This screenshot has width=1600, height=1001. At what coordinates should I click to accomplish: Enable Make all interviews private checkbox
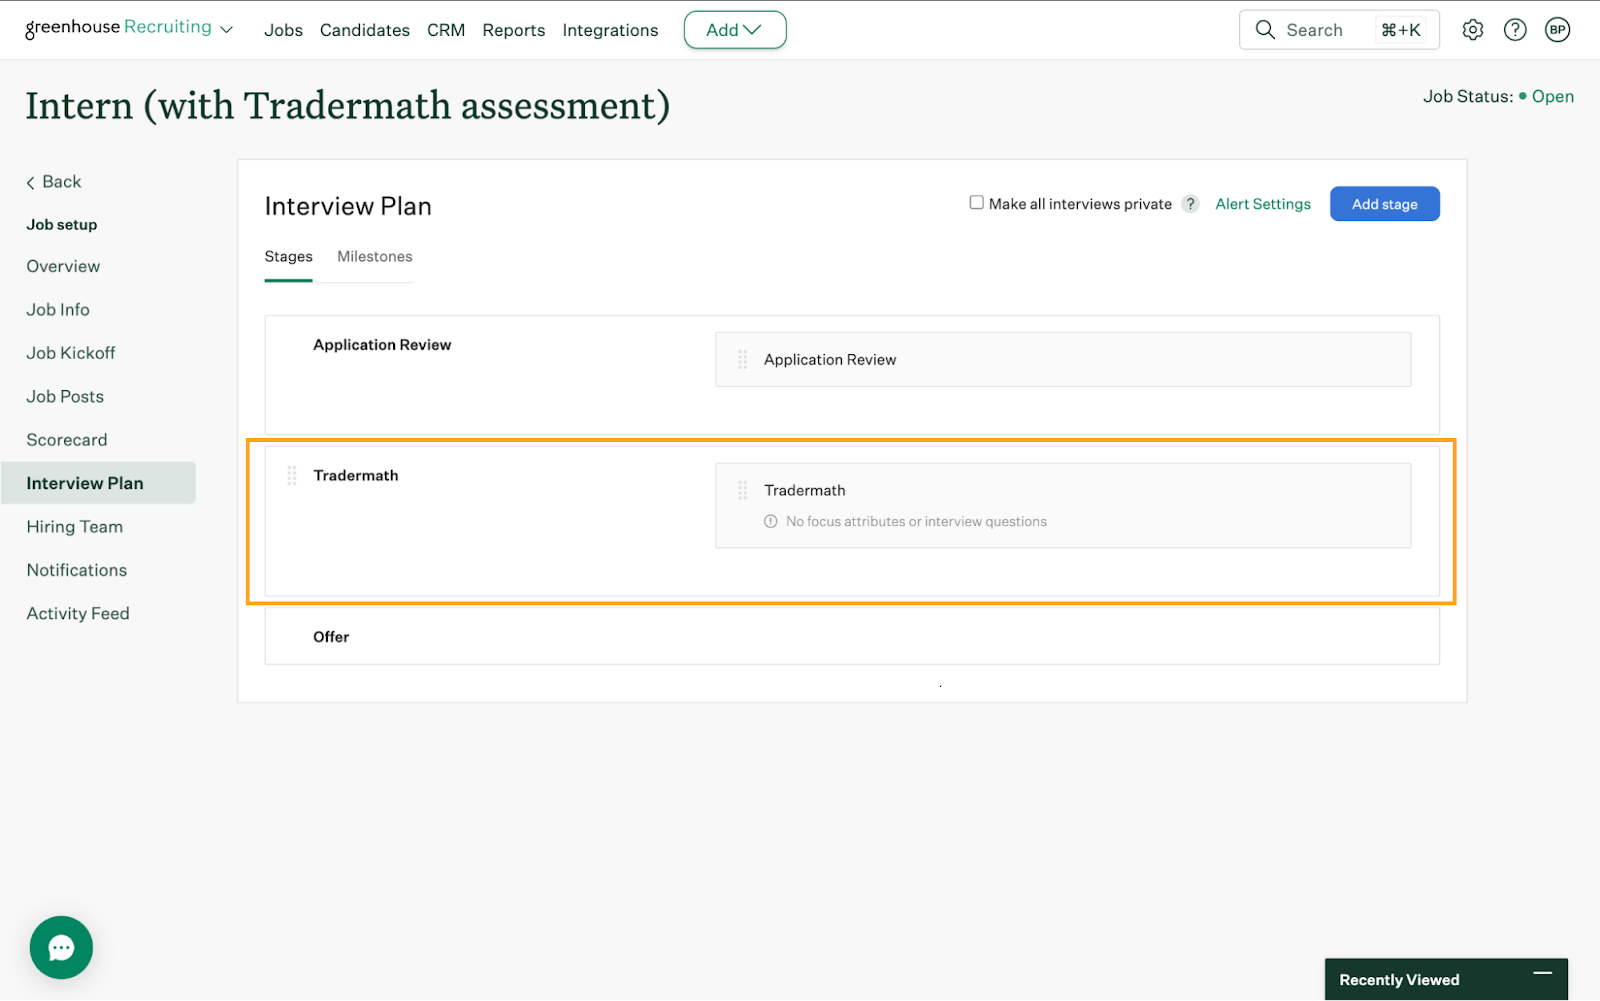(x=976, y=203)
